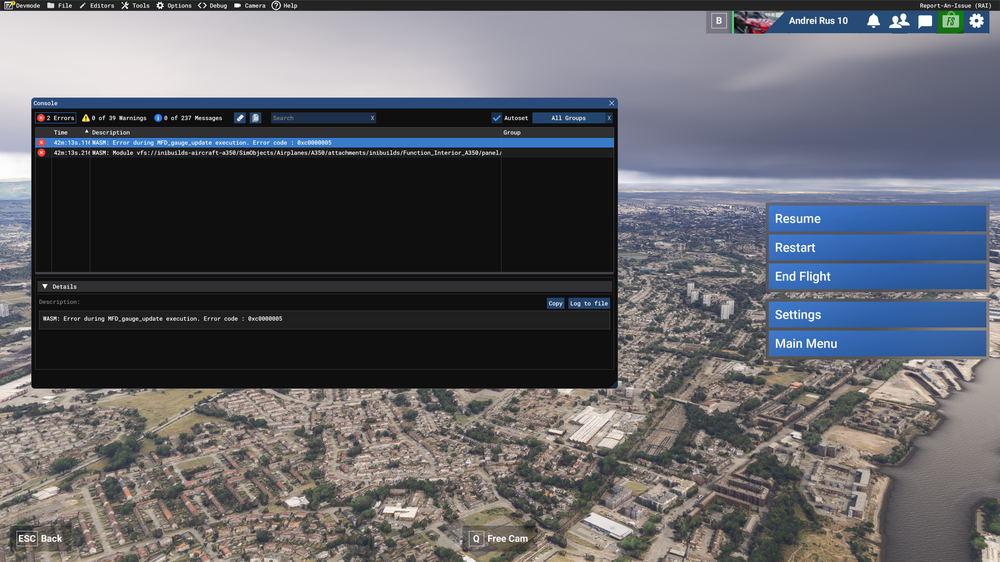Click Log to file button

589,303
